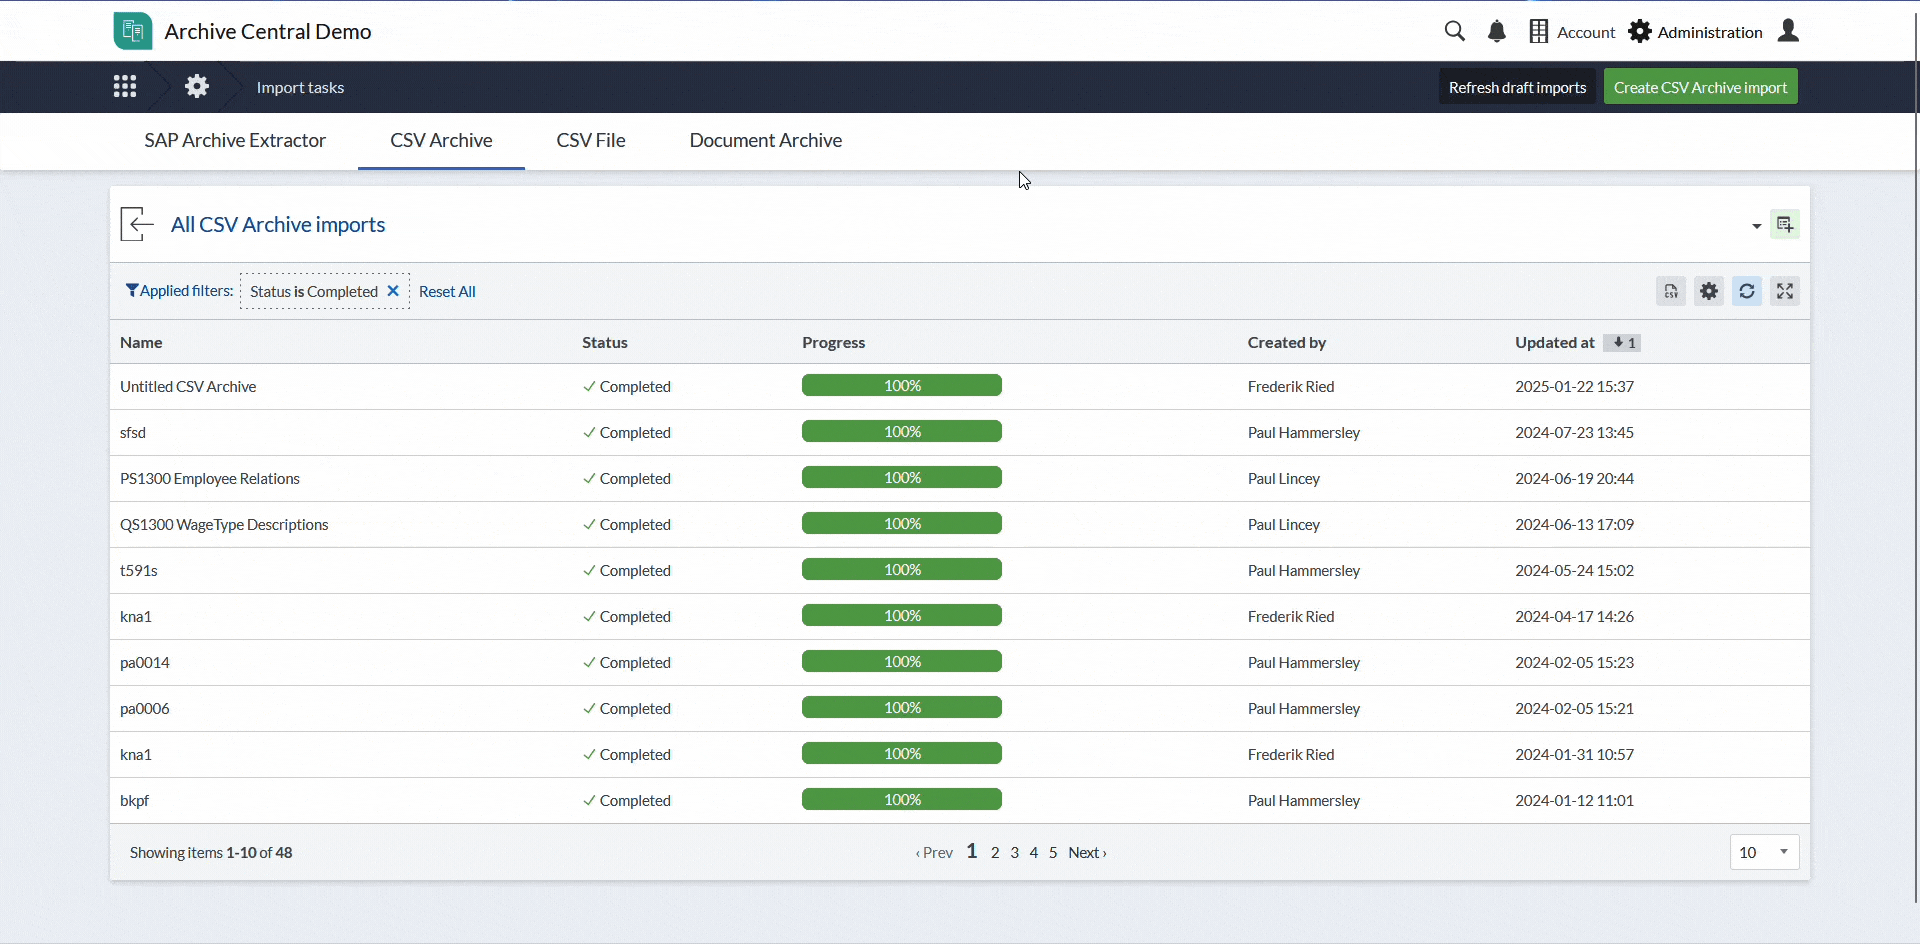Click the 2024-04-17 14:26 timestamp
The height and width of the screenshot is (944, 1920).
(x=1574, y=617)
